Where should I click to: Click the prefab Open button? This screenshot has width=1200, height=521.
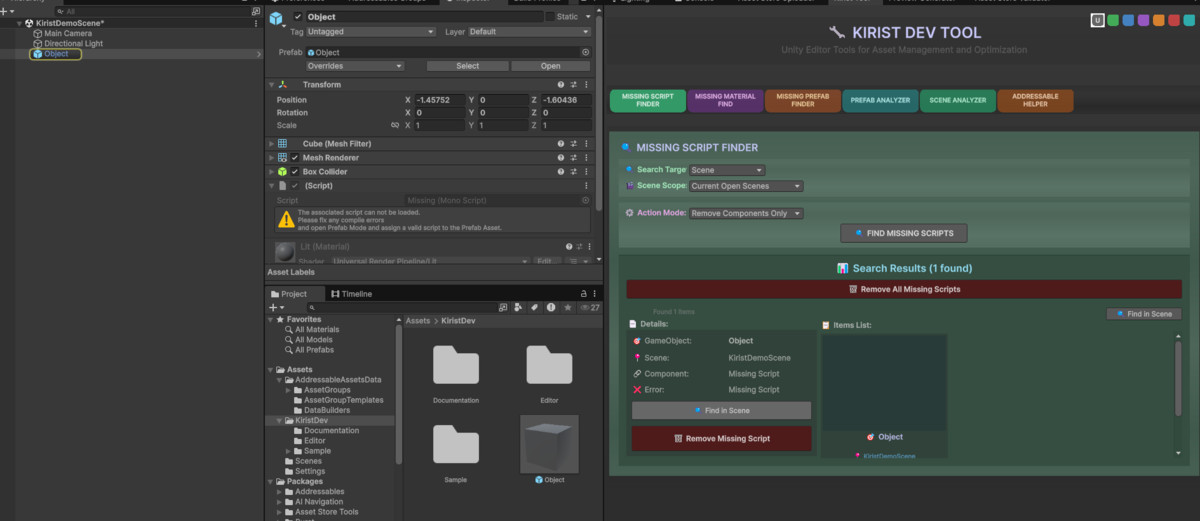(x=550, y=66)
